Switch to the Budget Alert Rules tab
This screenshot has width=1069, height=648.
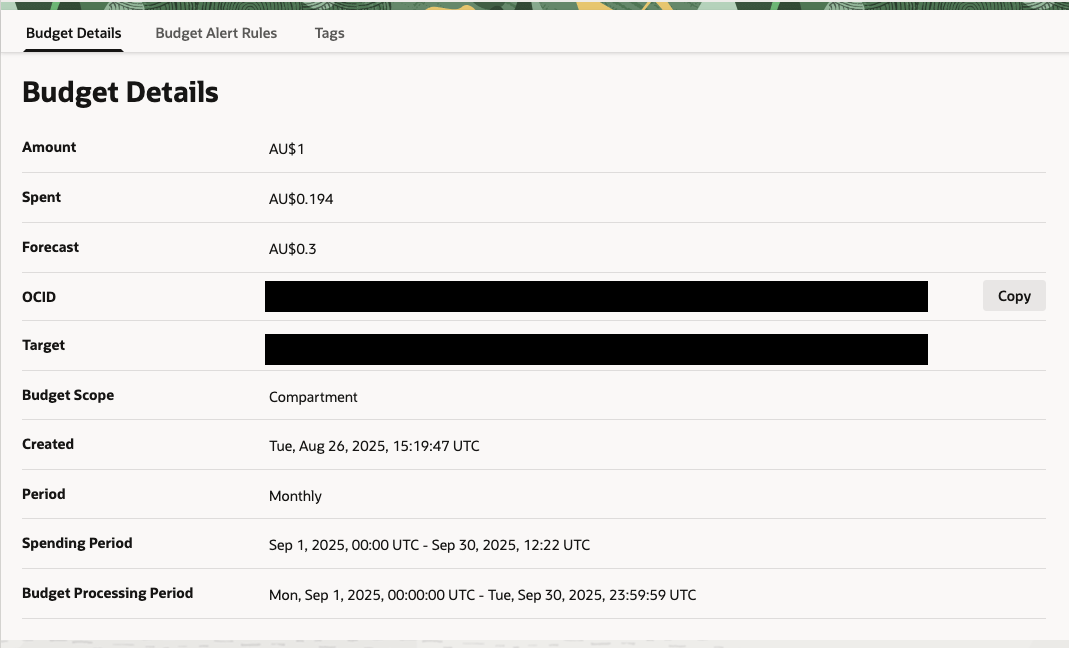216,33
